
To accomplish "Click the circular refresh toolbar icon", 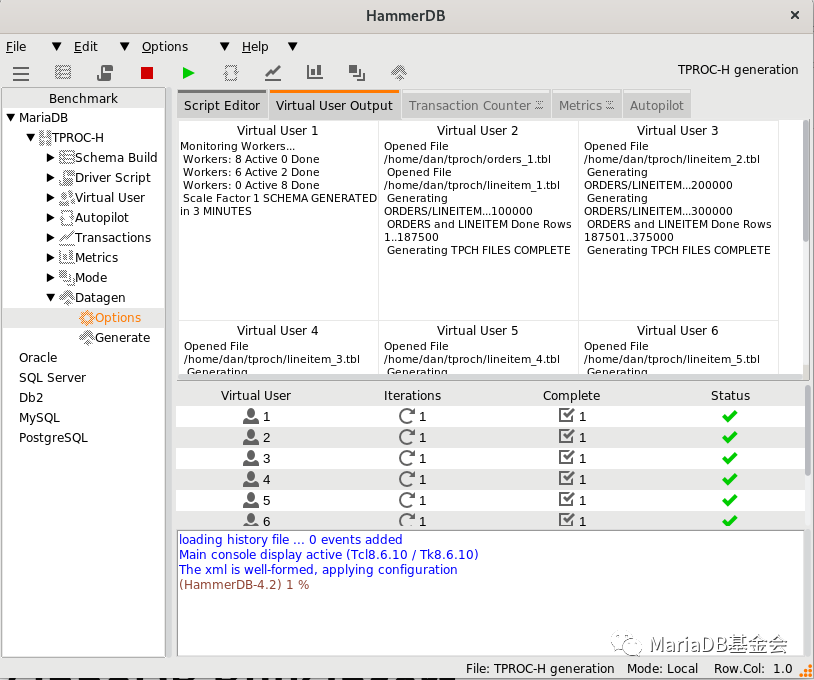I will tap(229, 72).
